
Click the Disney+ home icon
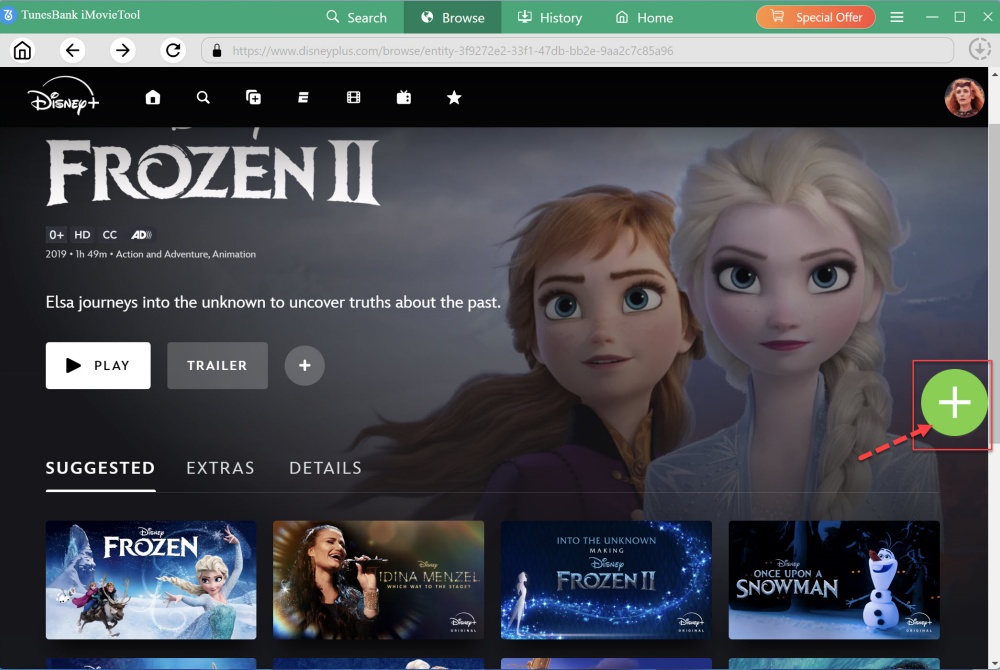(153, 97)
